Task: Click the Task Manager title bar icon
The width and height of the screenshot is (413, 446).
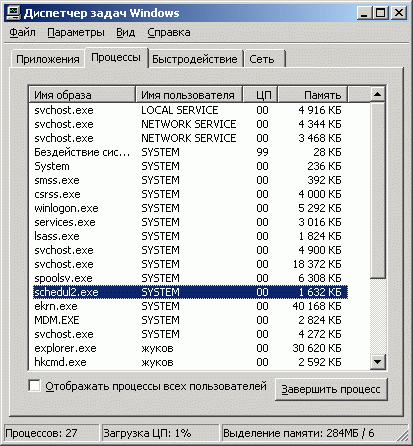Action: pyautogui.click(x=14, y=13)
